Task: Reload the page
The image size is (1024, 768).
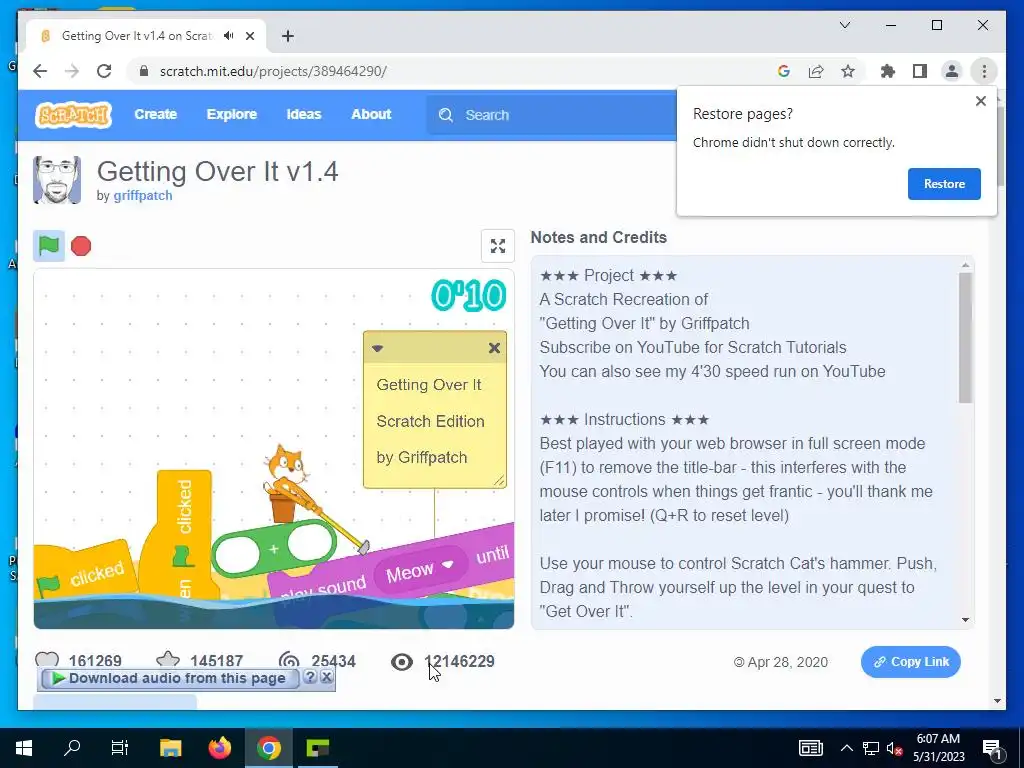Action: pos(104,71)
